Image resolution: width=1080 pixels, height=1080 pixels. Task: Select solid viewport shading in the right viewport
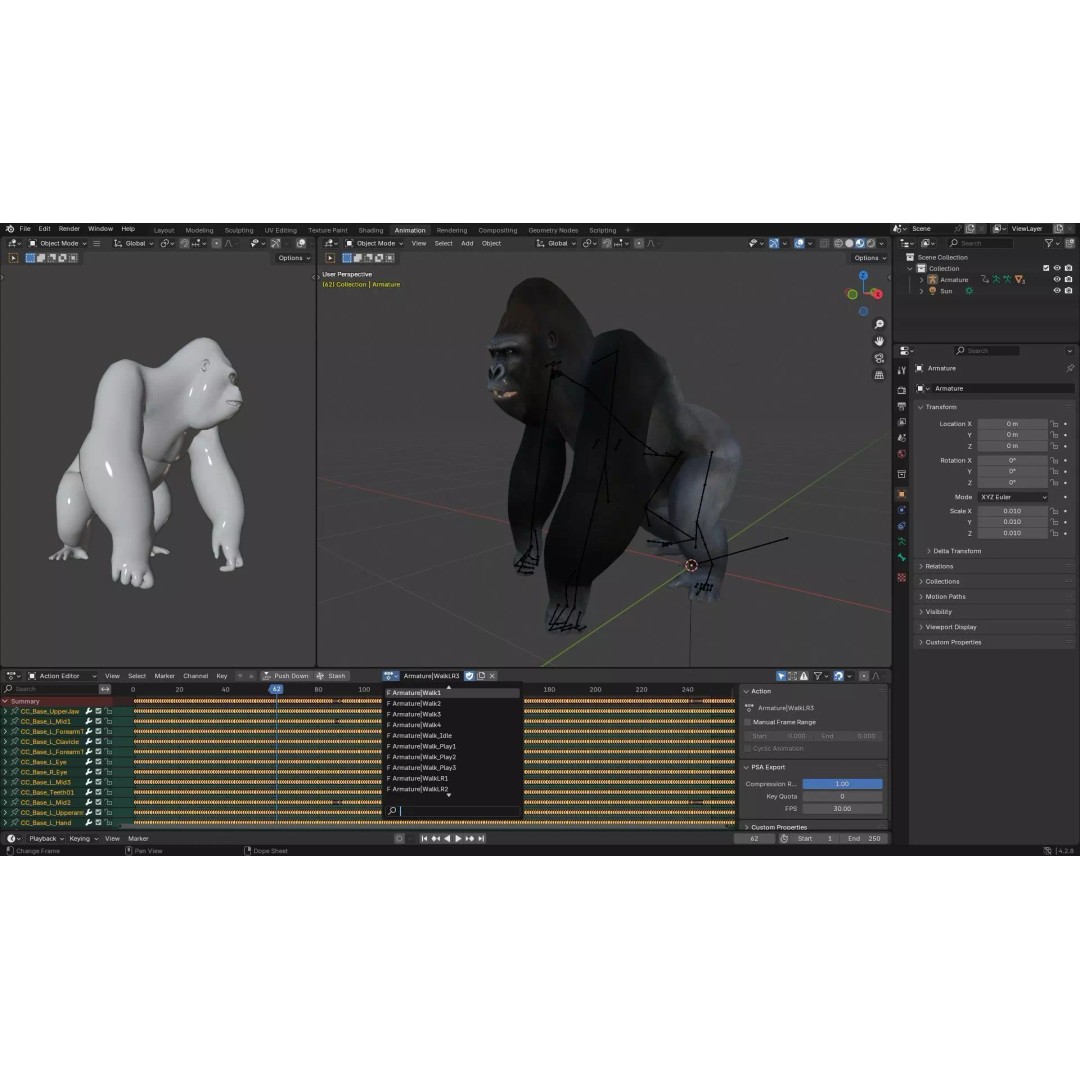coord(849,243)
